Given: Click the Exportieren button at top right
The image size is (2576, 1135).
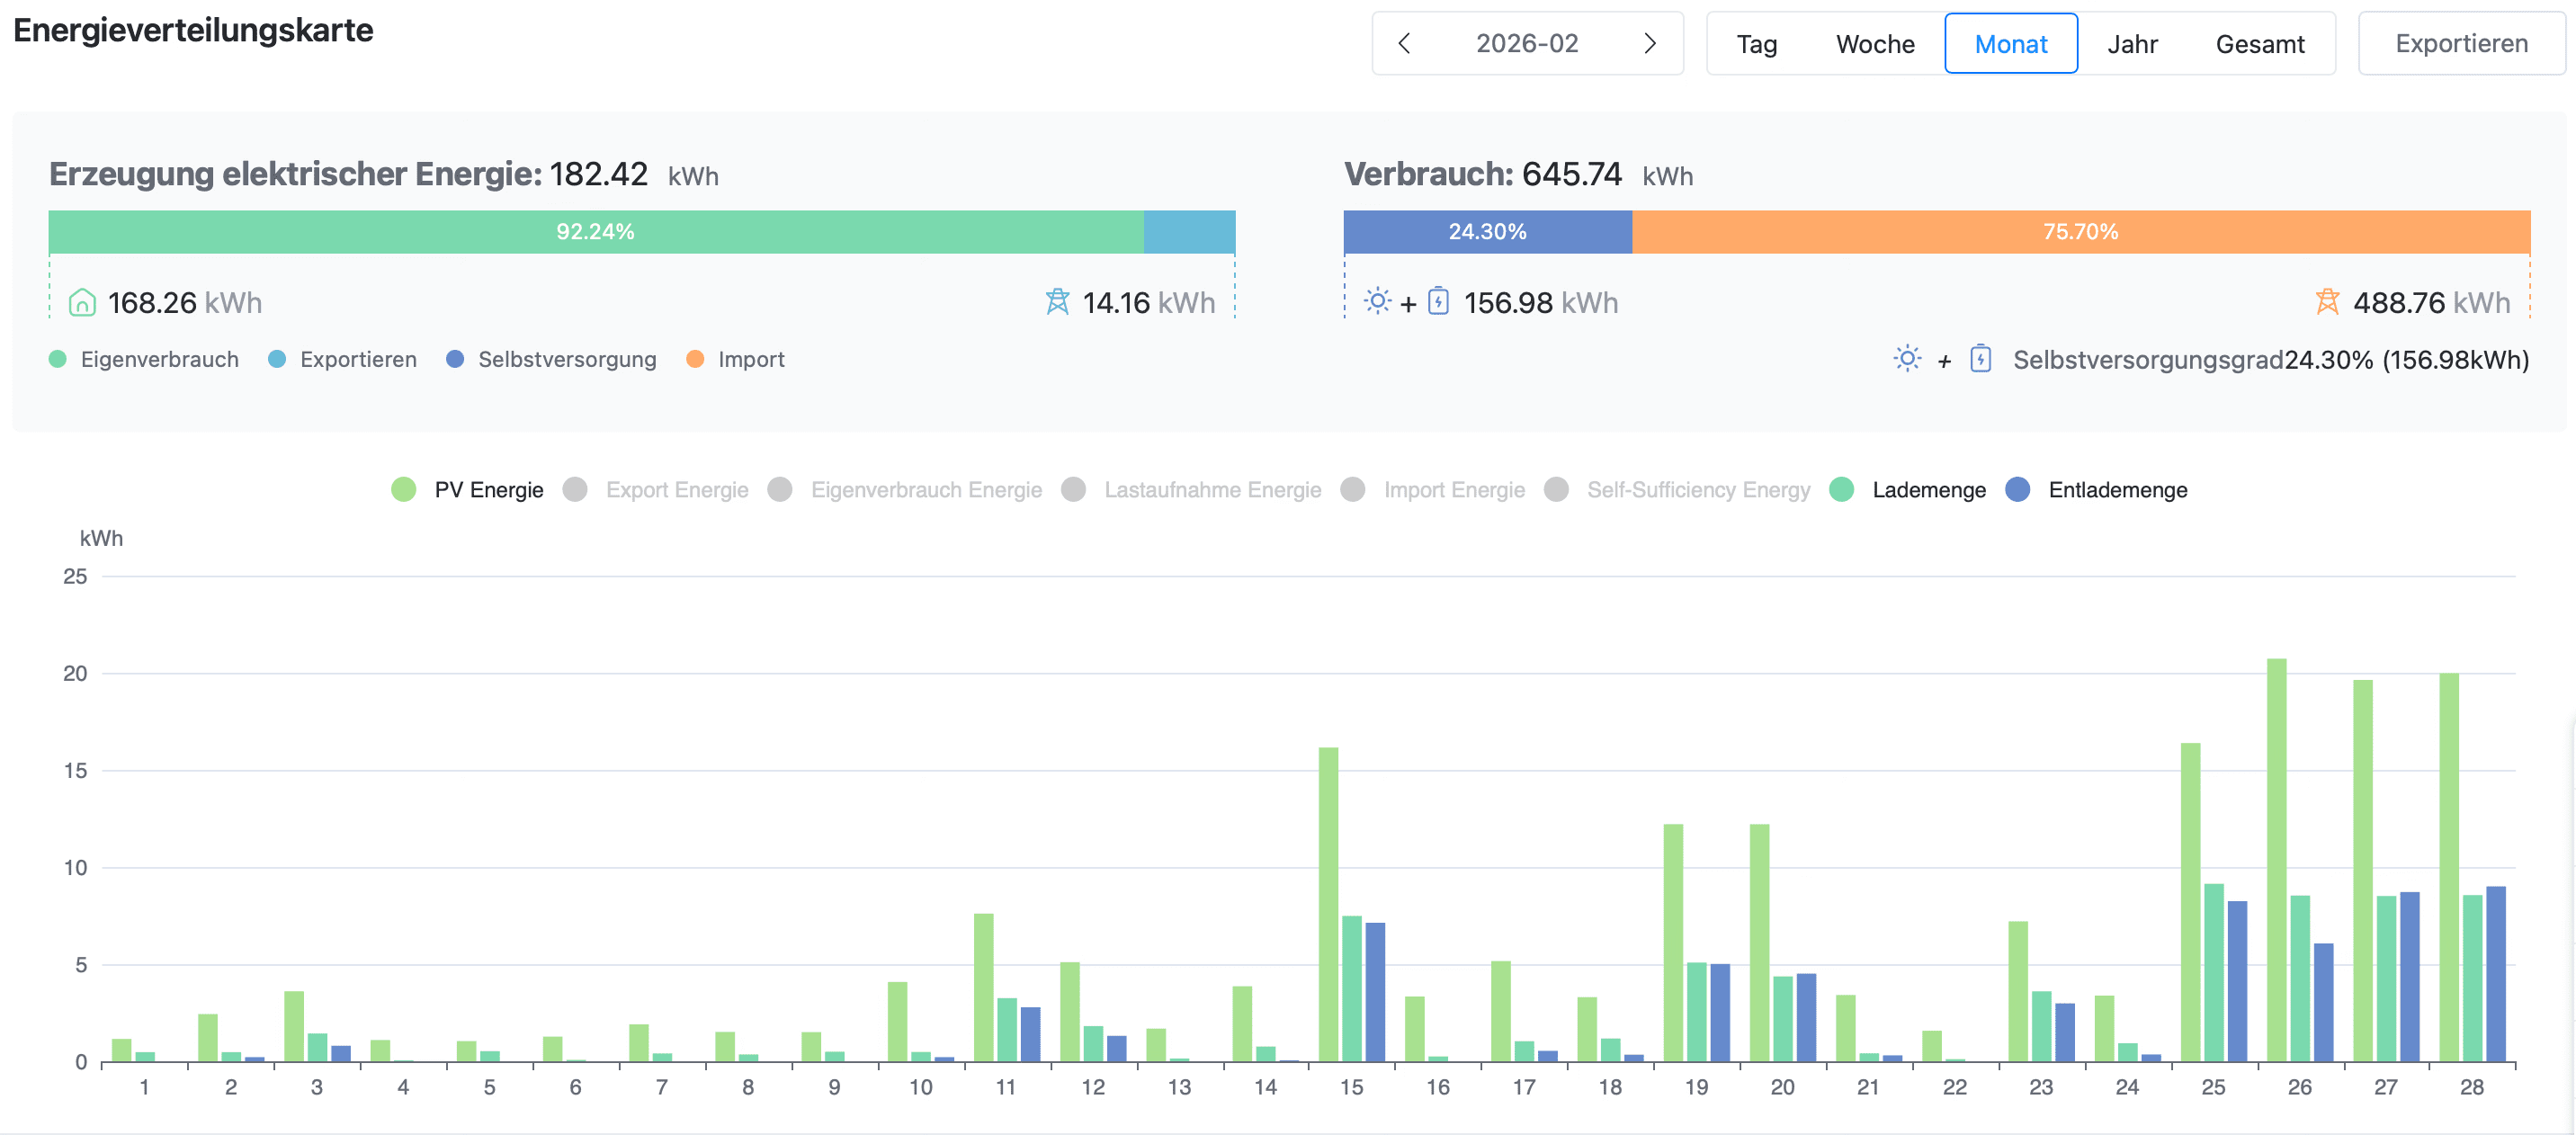Looking at the screenshot, I should tap(2461, 44).
